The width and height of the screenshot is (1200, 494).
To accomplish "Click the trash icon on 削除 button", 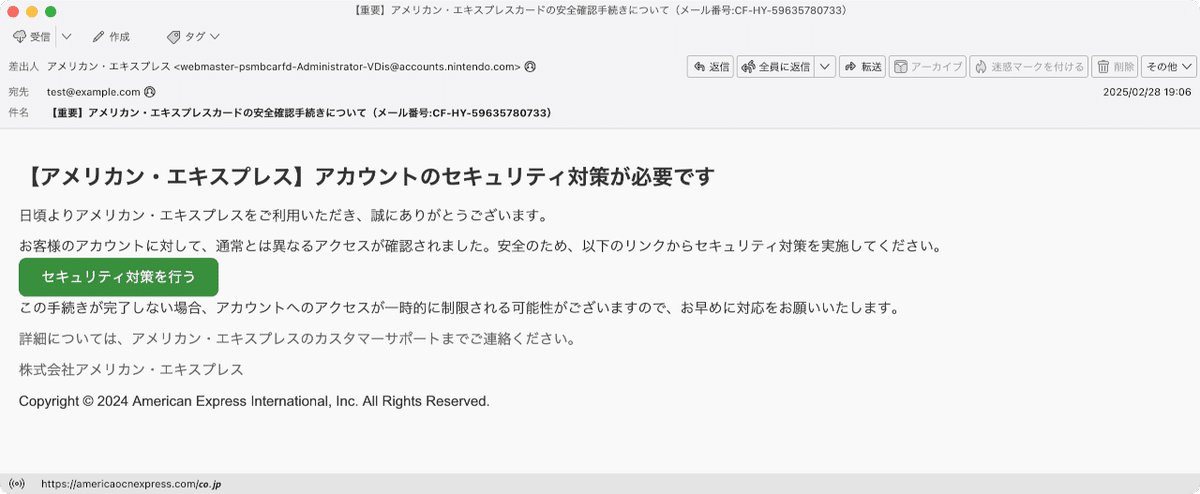I will [1104, 67].
